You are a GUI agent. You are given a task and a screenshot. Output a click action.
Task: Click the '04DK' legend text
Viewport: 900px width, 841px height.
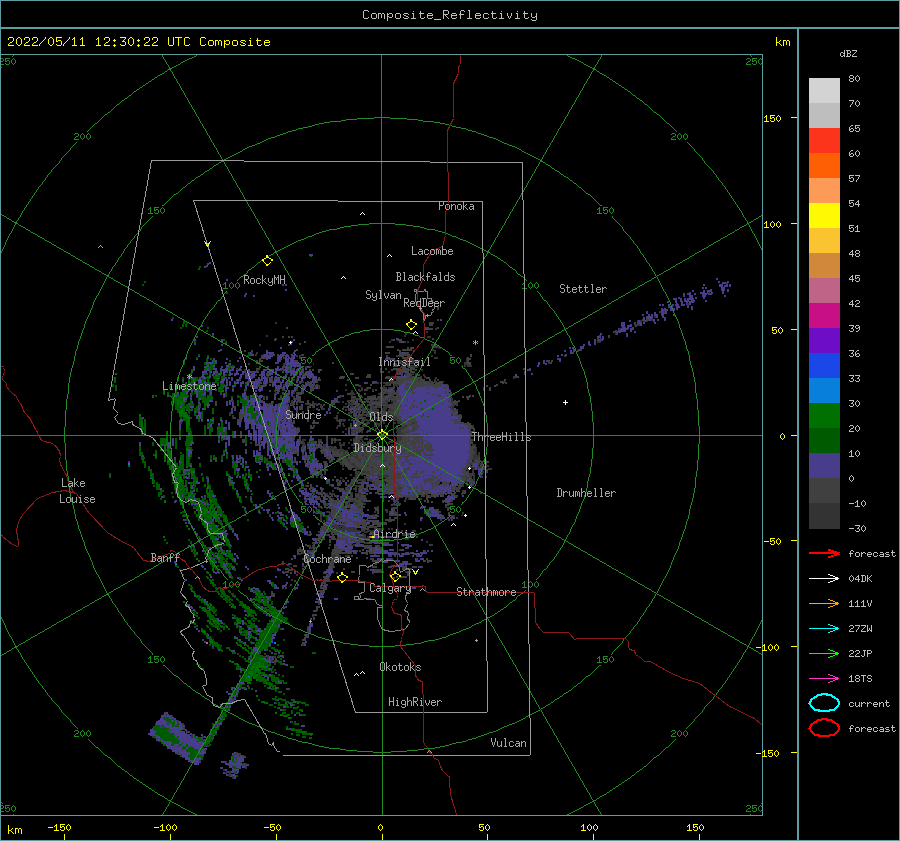click(x=860, y=579)
